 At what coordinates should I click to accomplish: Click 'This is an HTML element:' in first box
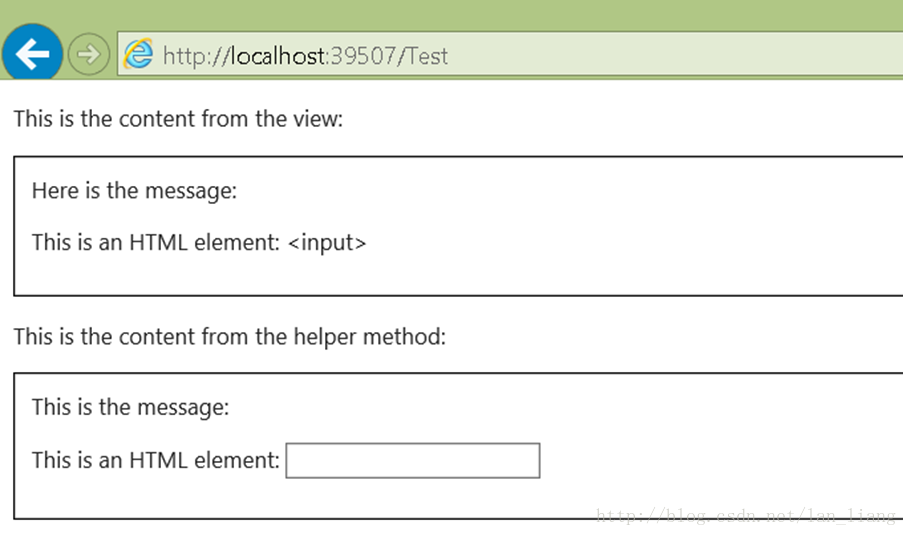tap(156, 243)
